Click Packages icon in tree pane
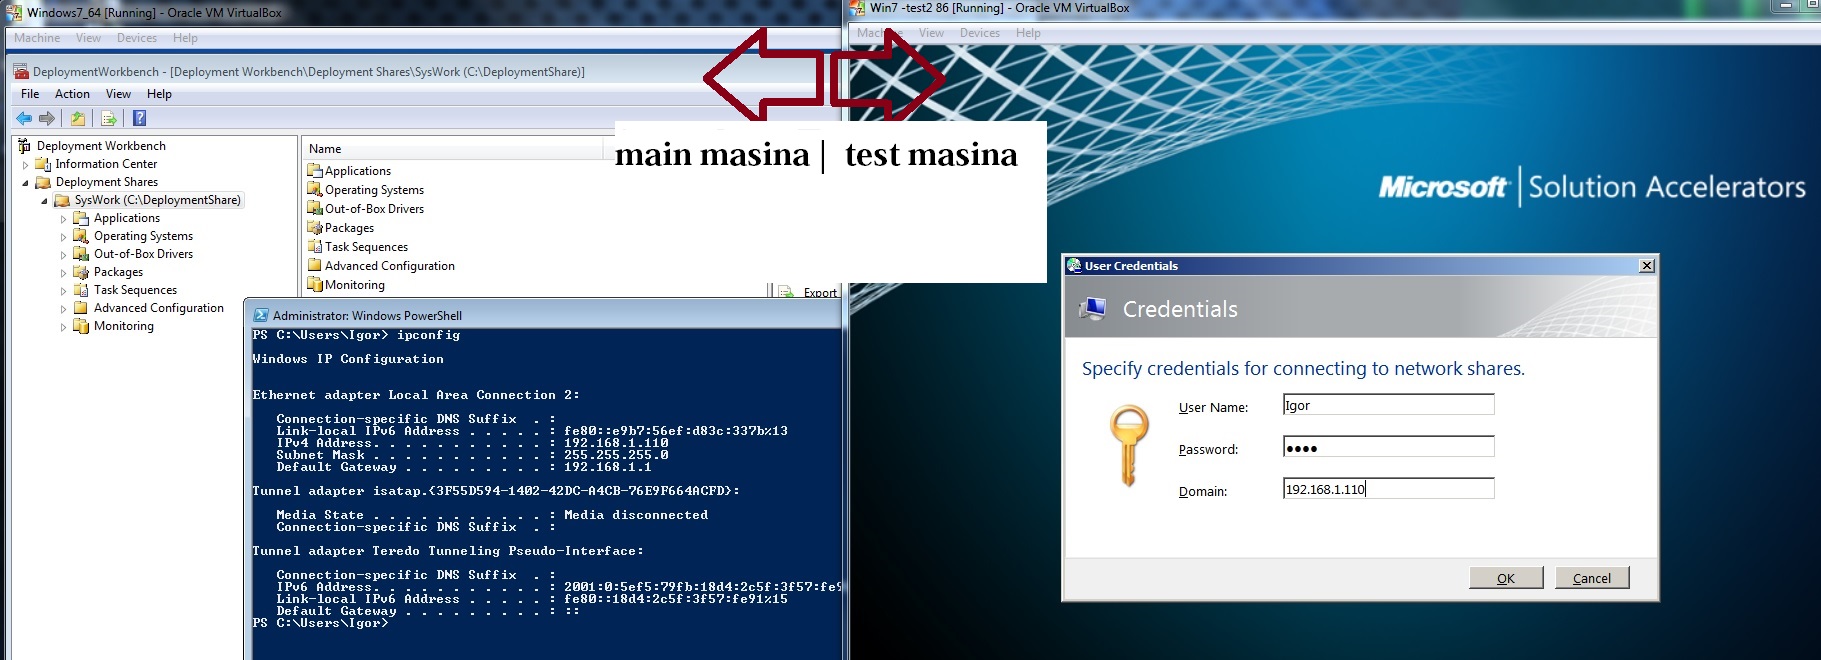The width and height of the screenshot is (1821, 660). point(81,272)
